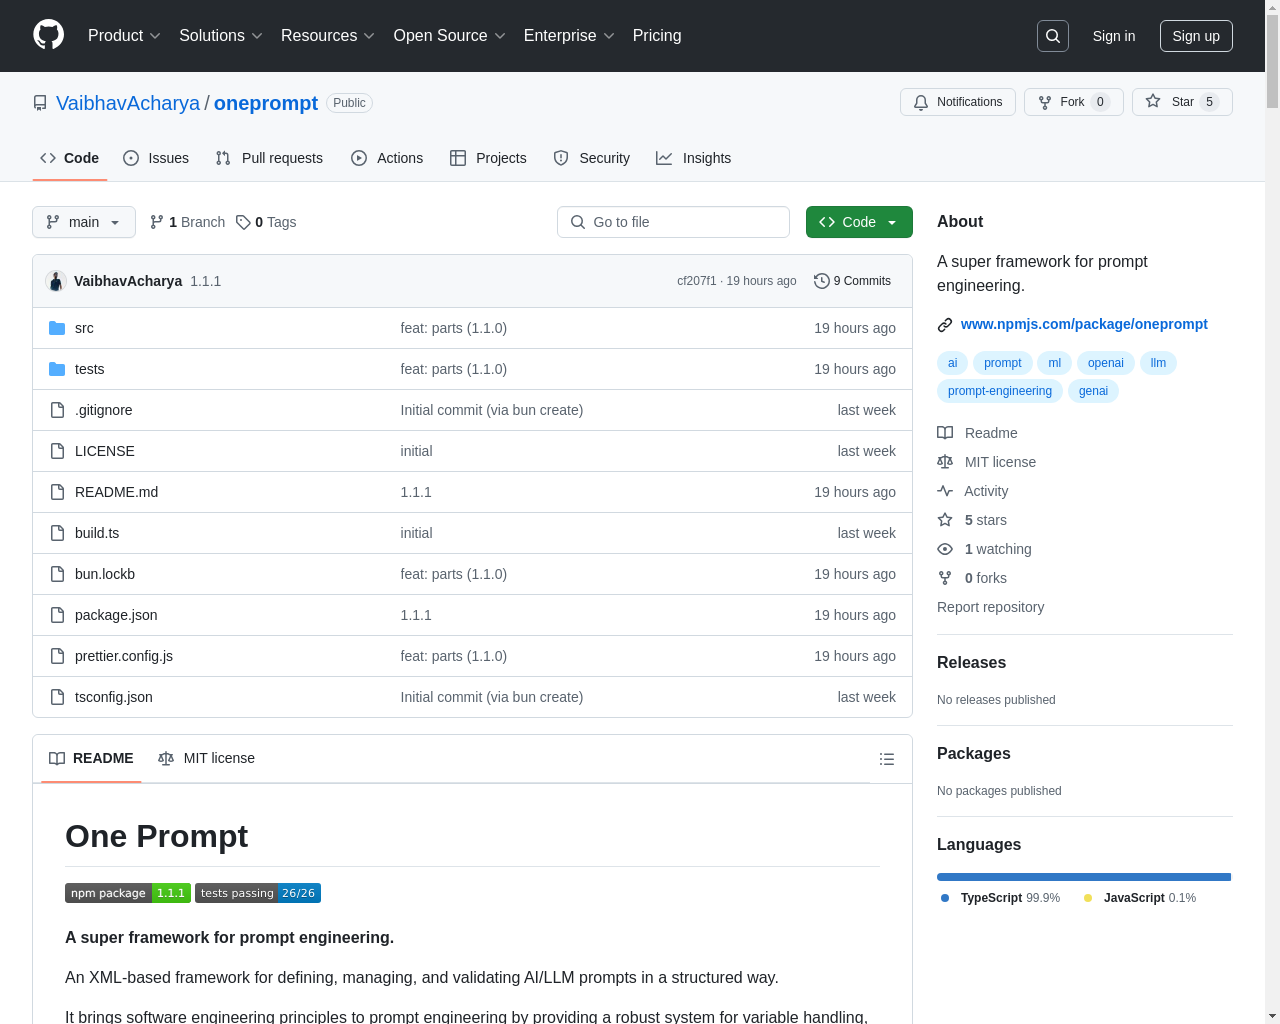Click the branch icon next to 1 Branch

(157, 222)
